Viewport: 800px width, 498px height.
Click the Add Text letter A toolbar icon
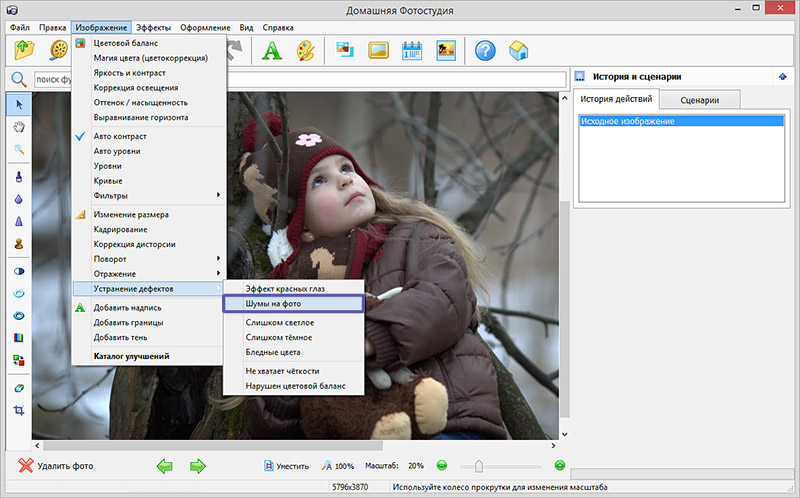point(272,50)
